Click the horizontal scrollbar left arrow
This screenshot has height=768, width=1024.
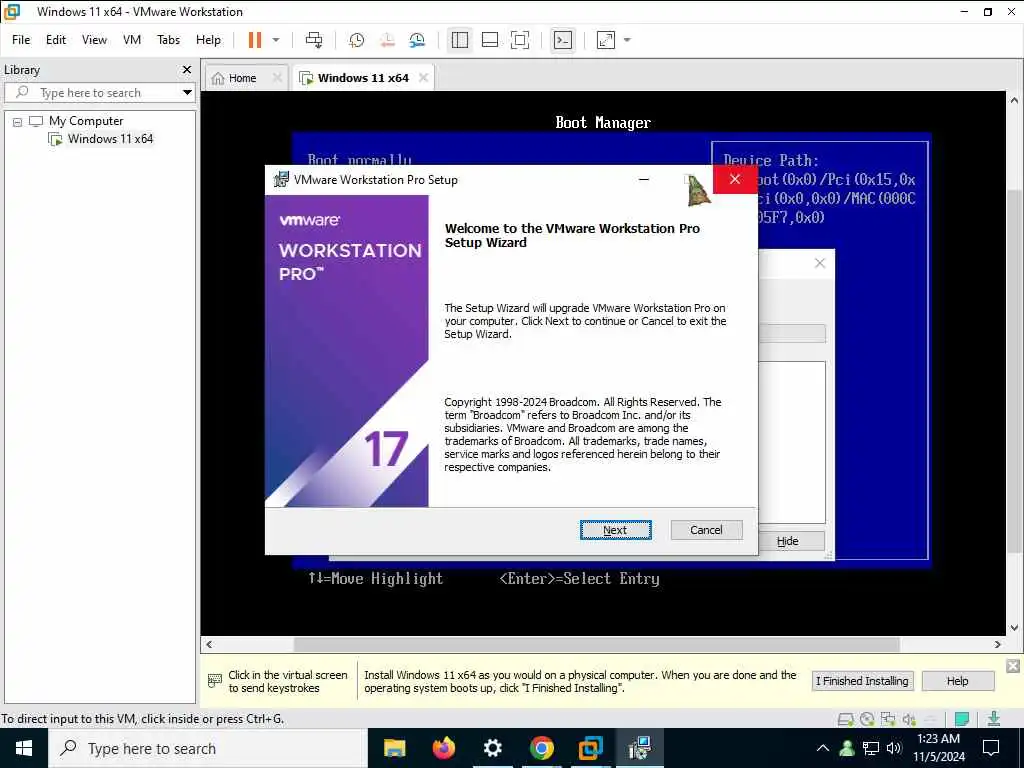coord(209,645)
